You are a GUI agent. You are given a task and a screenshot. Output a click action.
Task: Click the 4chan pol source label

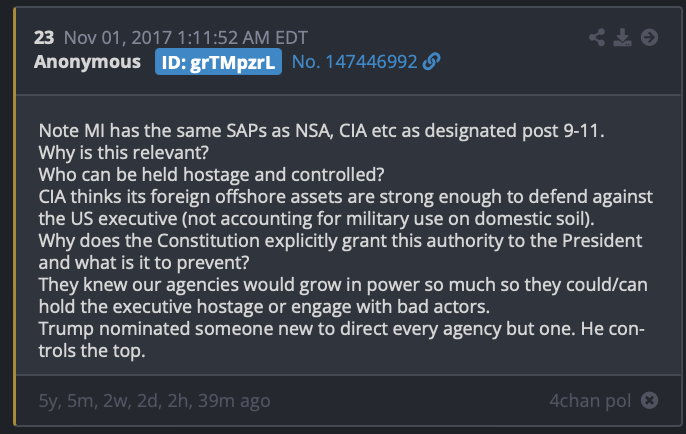590,400
